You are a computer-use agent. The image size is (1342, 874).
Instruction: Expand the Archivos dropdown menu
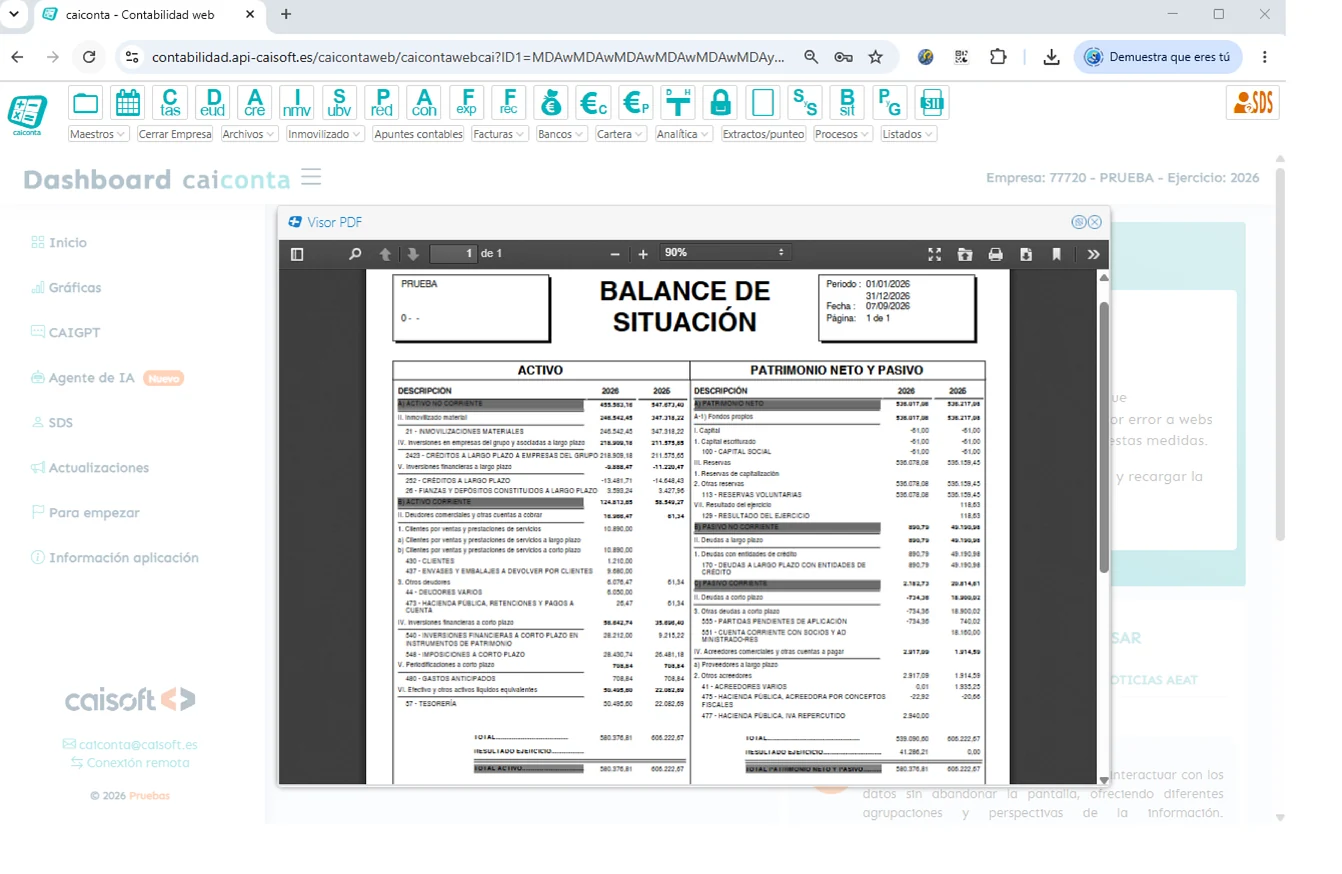click(x=249, y=134)
